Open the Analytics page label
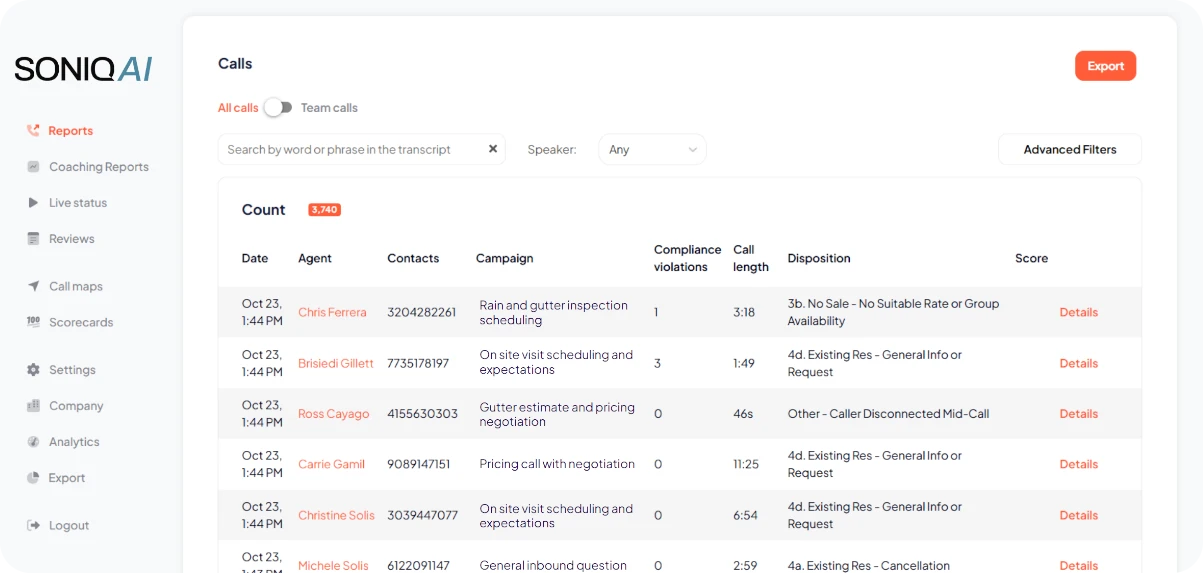 coord(74,441)
